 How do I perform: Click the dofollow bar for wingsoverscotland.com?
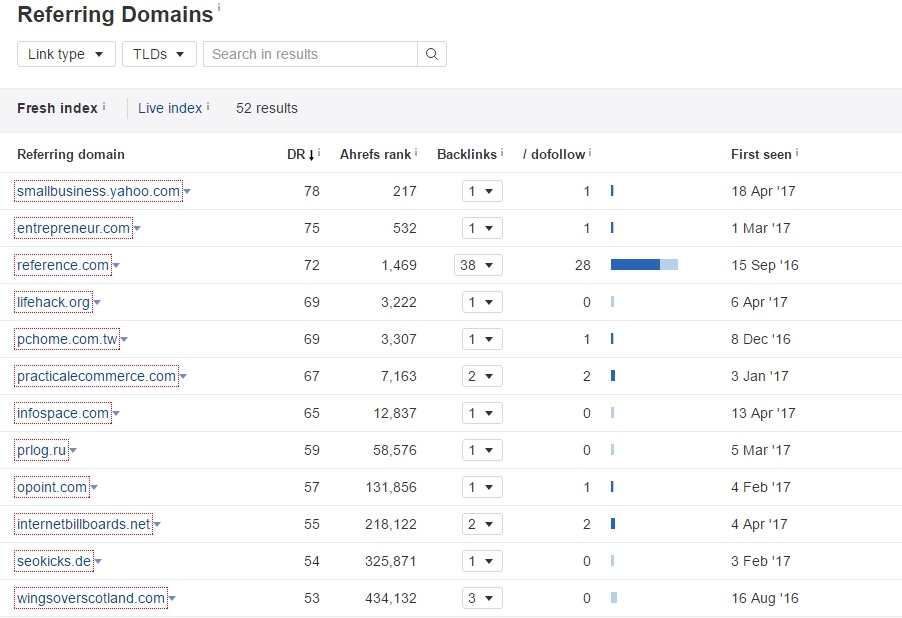[x=614, y=598]
